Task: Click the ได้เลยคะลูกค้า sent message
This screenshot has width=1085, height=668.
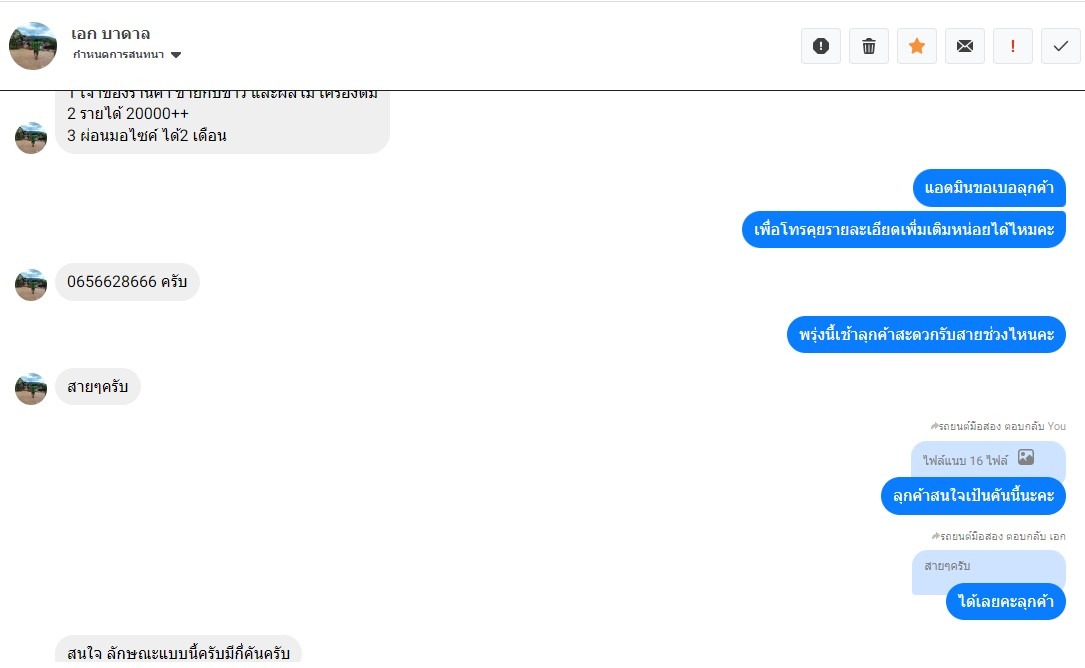Action: (1005, 602)
